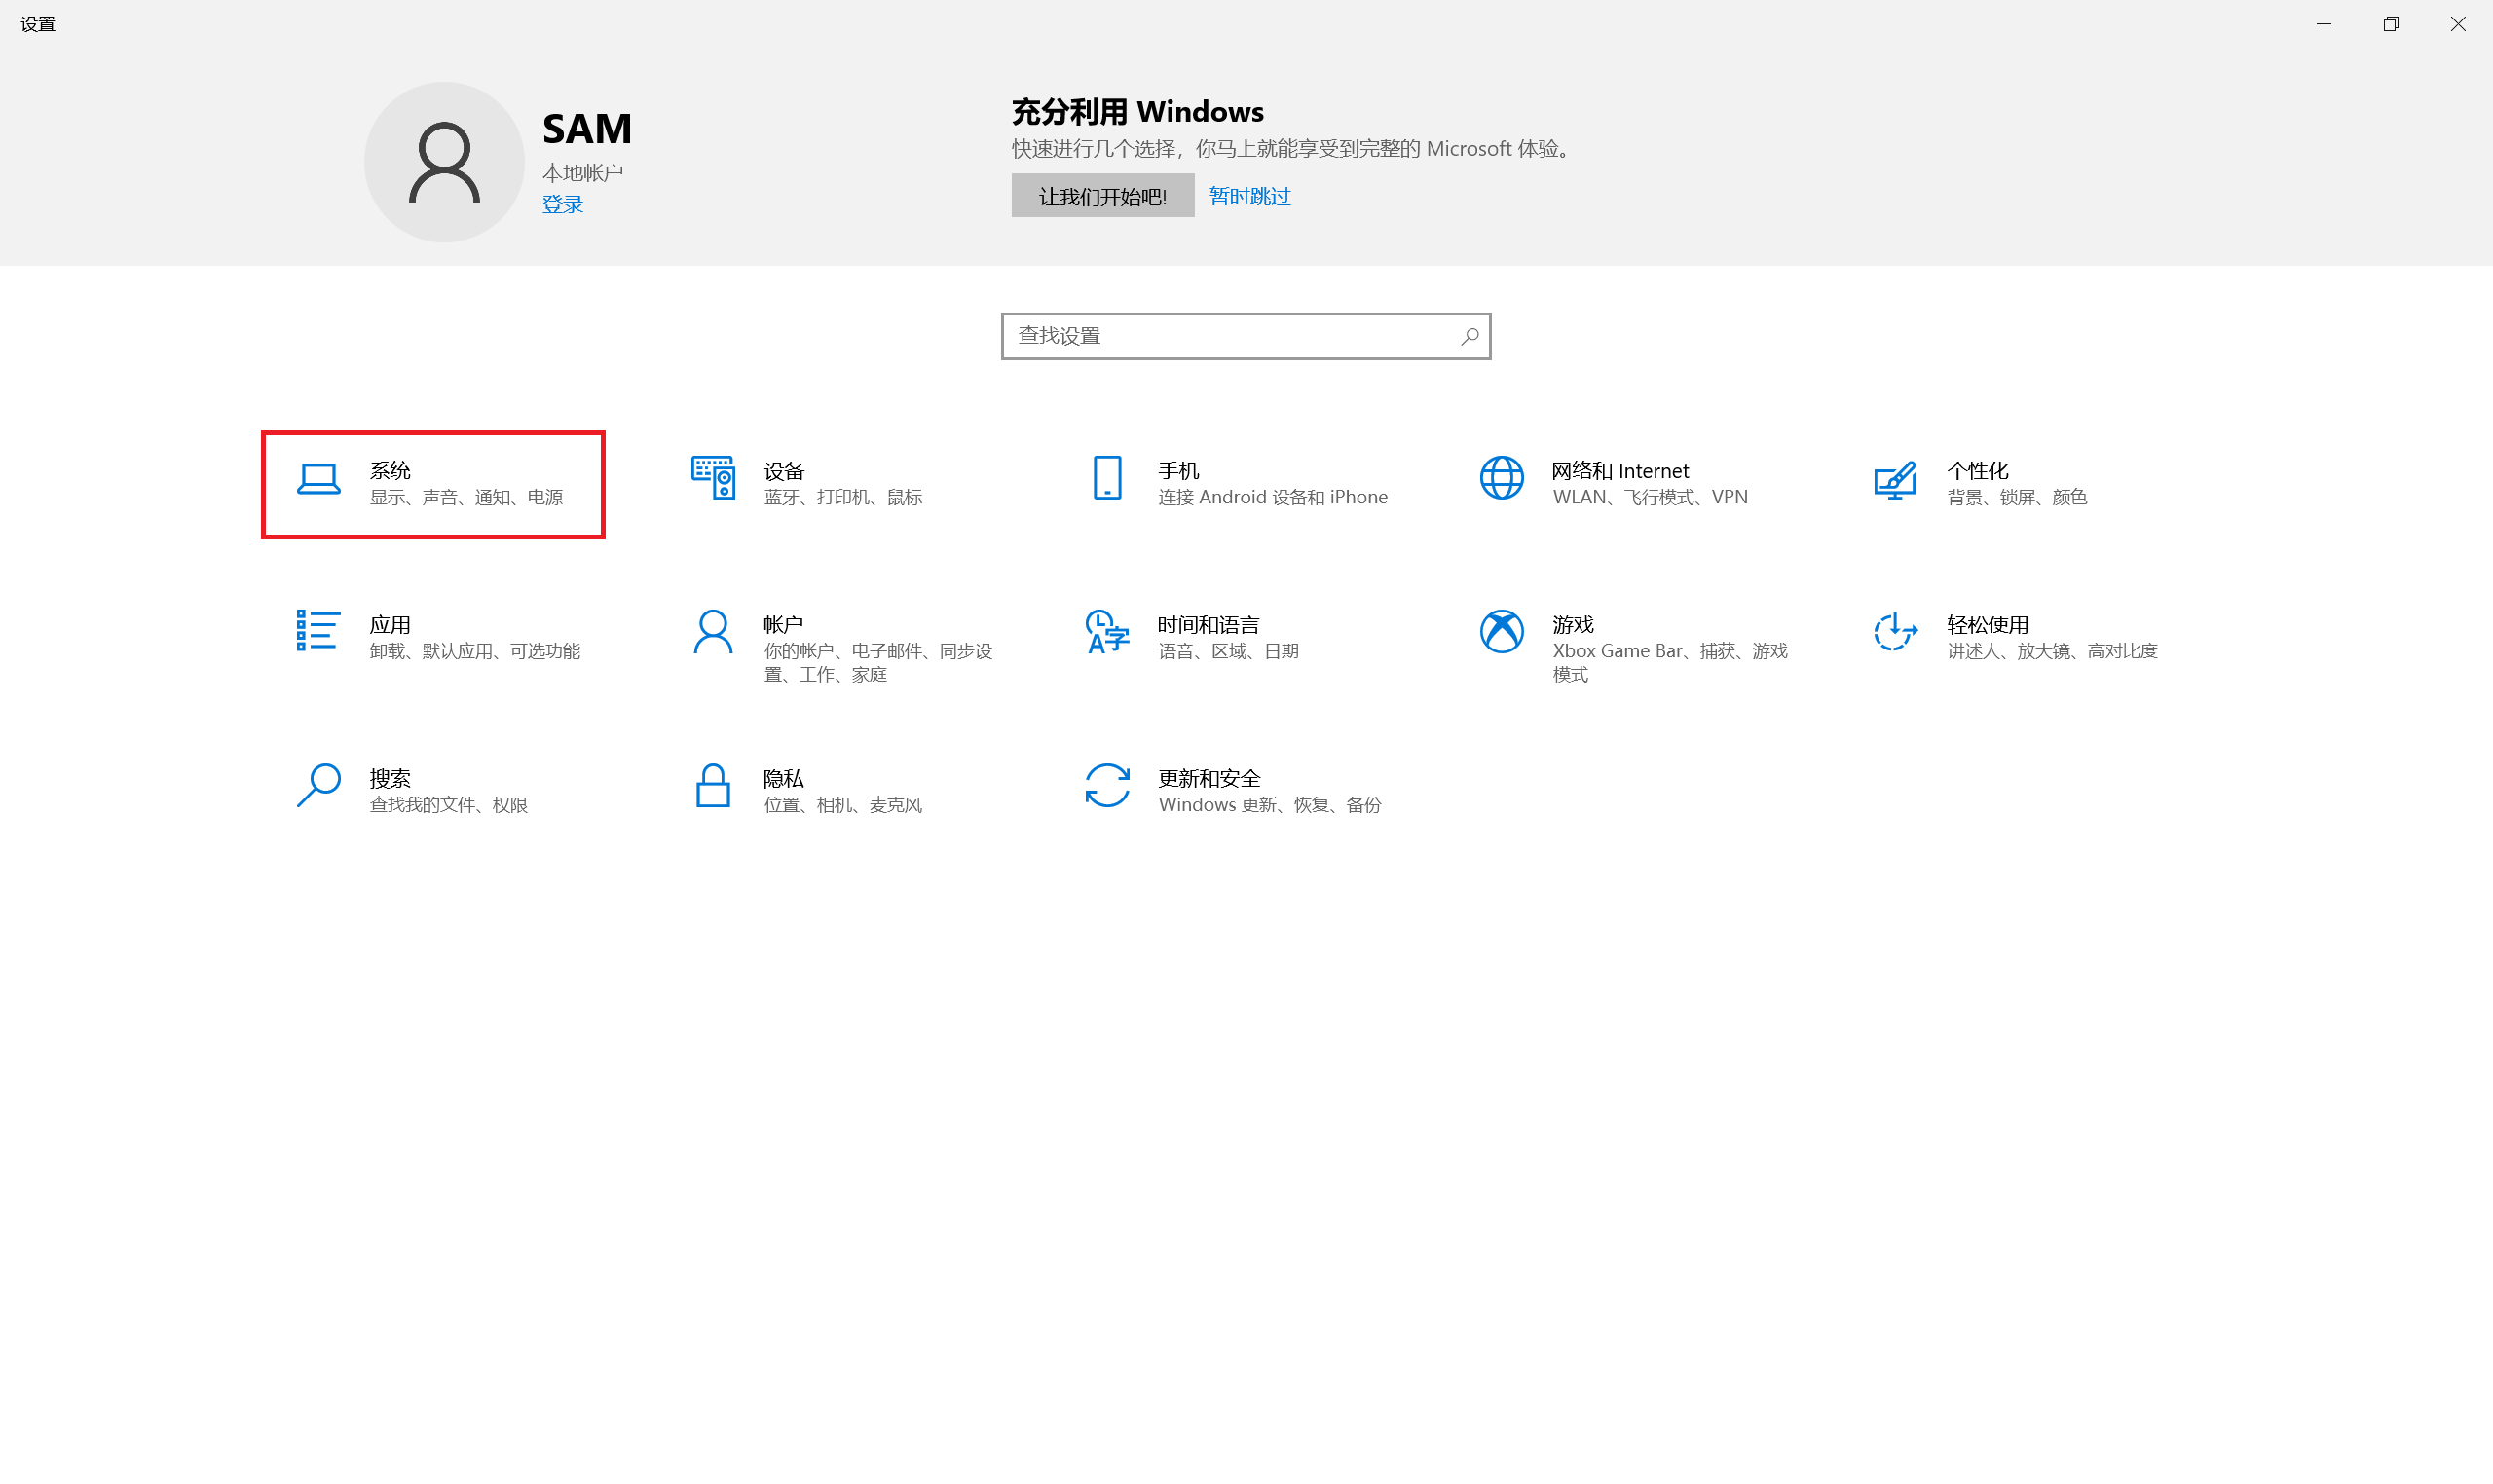
Task: Select the 个性化 category title
Action: pos(1977,471)
